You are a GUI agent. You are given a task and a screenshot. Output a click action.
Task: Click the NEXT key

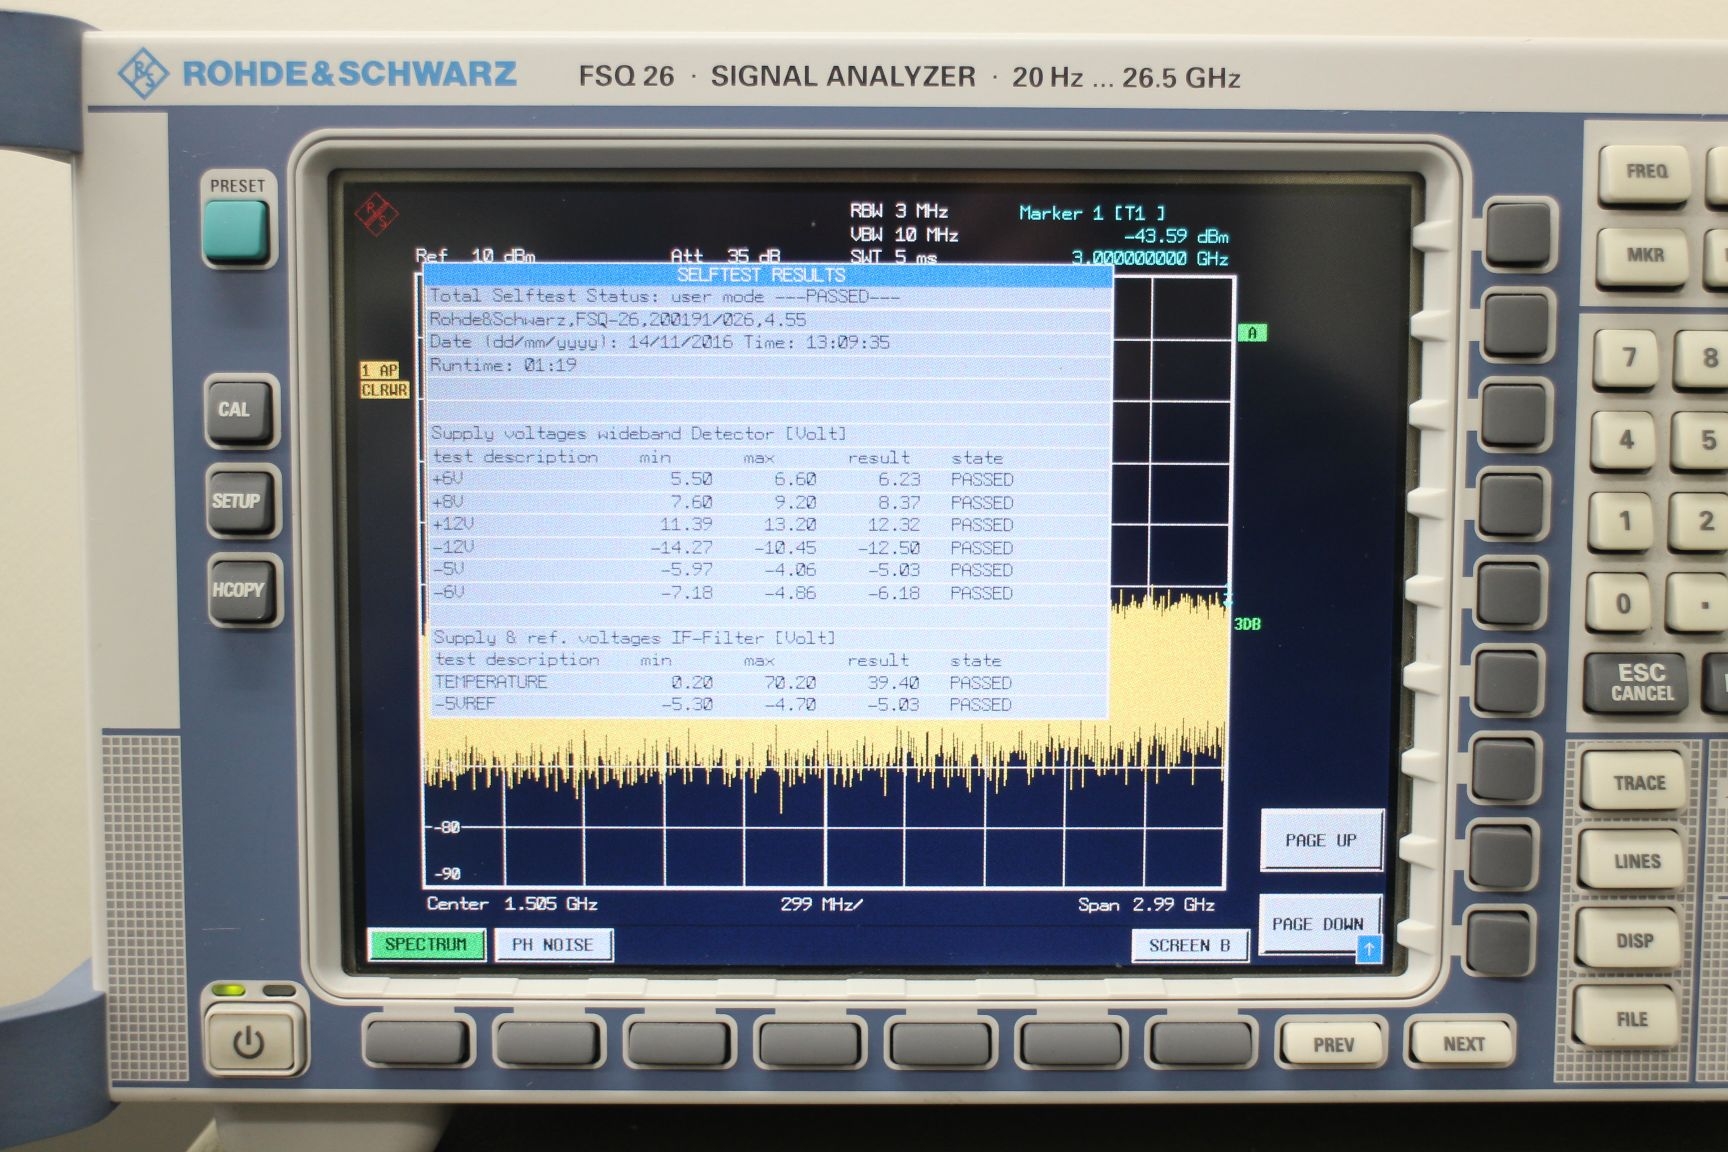pyautogui.click(x=1464, y=1044)
